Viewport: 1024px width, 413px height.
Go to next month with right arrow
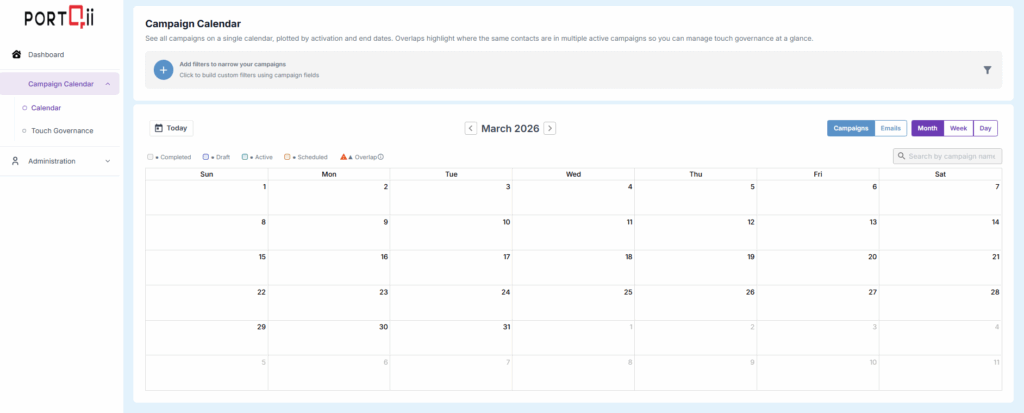(550, 128)
